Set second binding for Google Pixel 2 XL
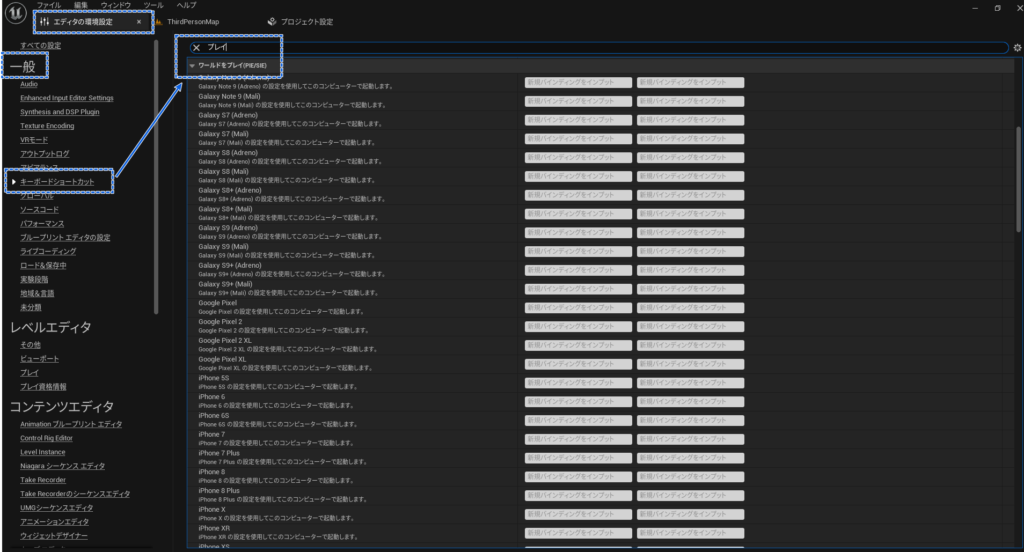The height and width of the screenshot is (552, 1024). click(x=690, y=346)
